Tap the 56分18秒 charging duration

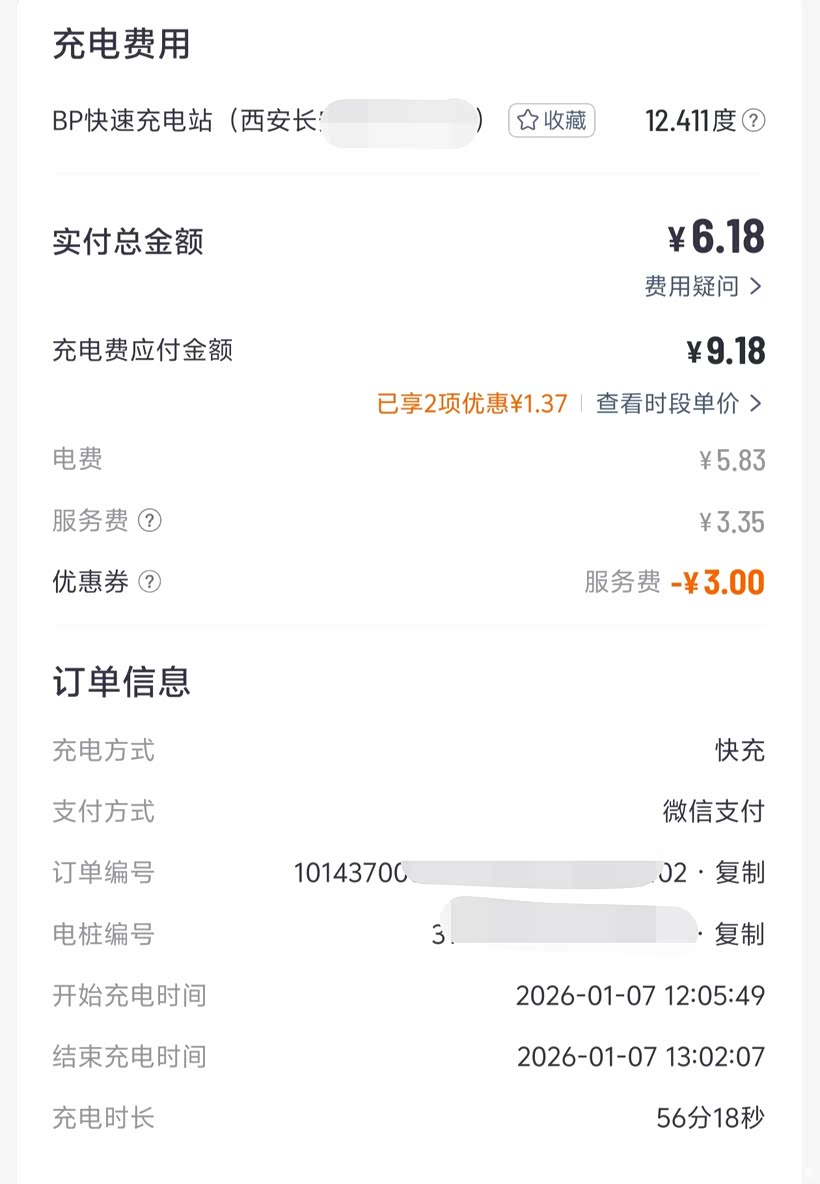click(710, 1118)
